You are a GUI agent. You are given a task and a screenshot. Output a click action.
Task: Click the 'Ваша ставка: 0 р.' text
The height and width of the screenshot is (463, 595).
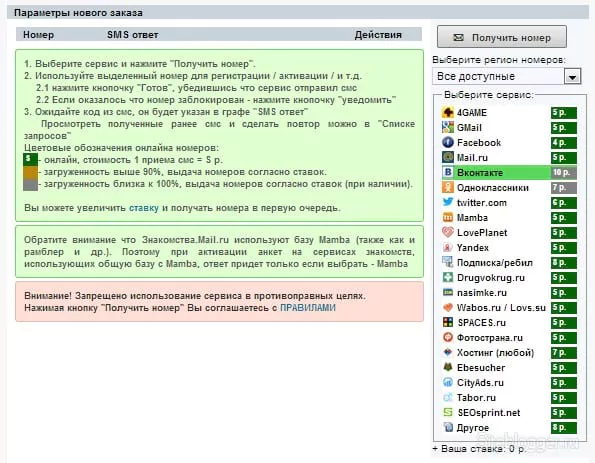(x=483, y=449)
